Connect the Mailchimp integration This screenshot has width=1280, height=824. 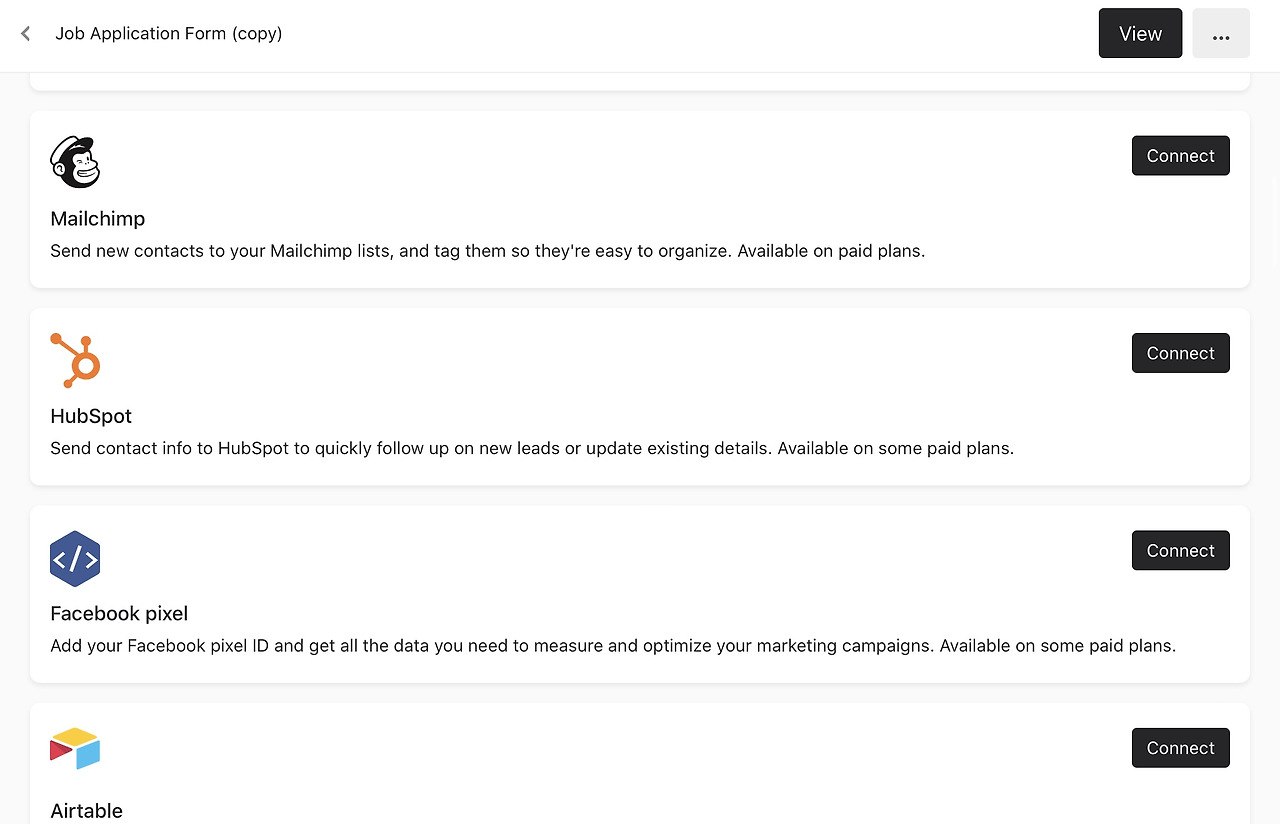pyautogui.click(x=1180, y=156)
